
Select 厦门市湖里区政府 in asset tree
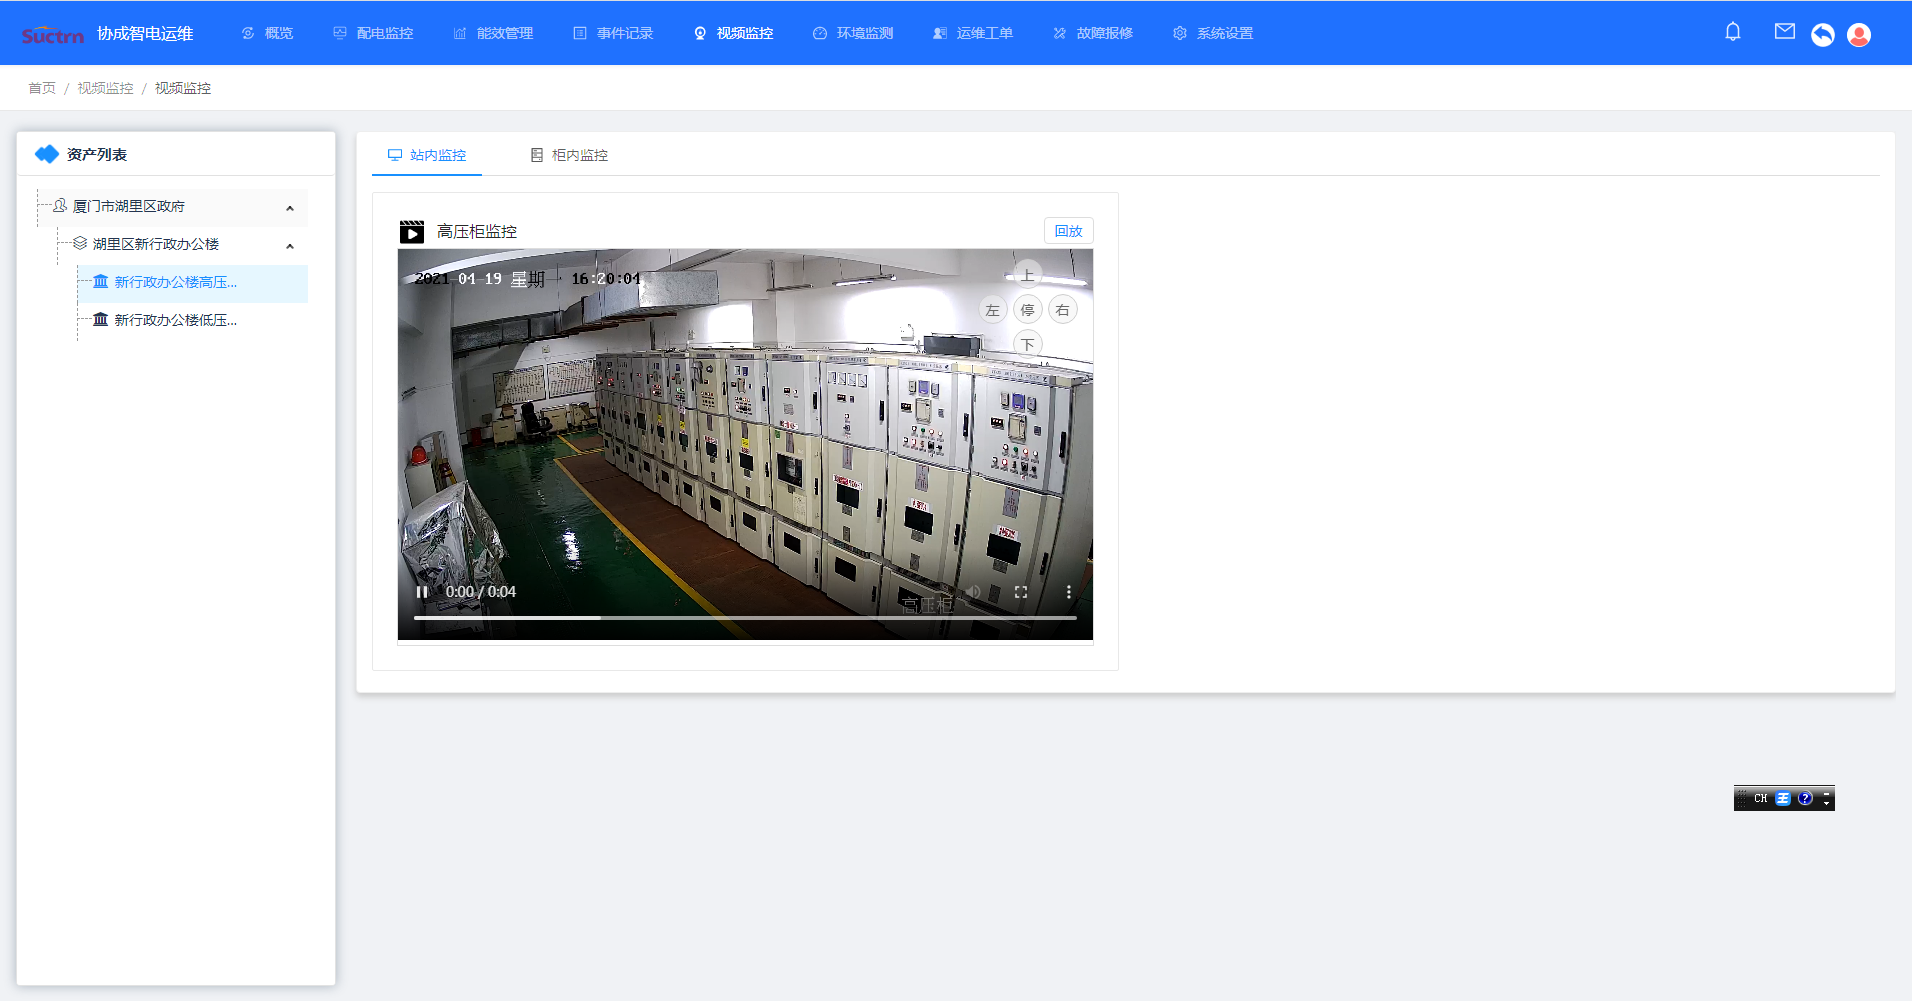128,206
